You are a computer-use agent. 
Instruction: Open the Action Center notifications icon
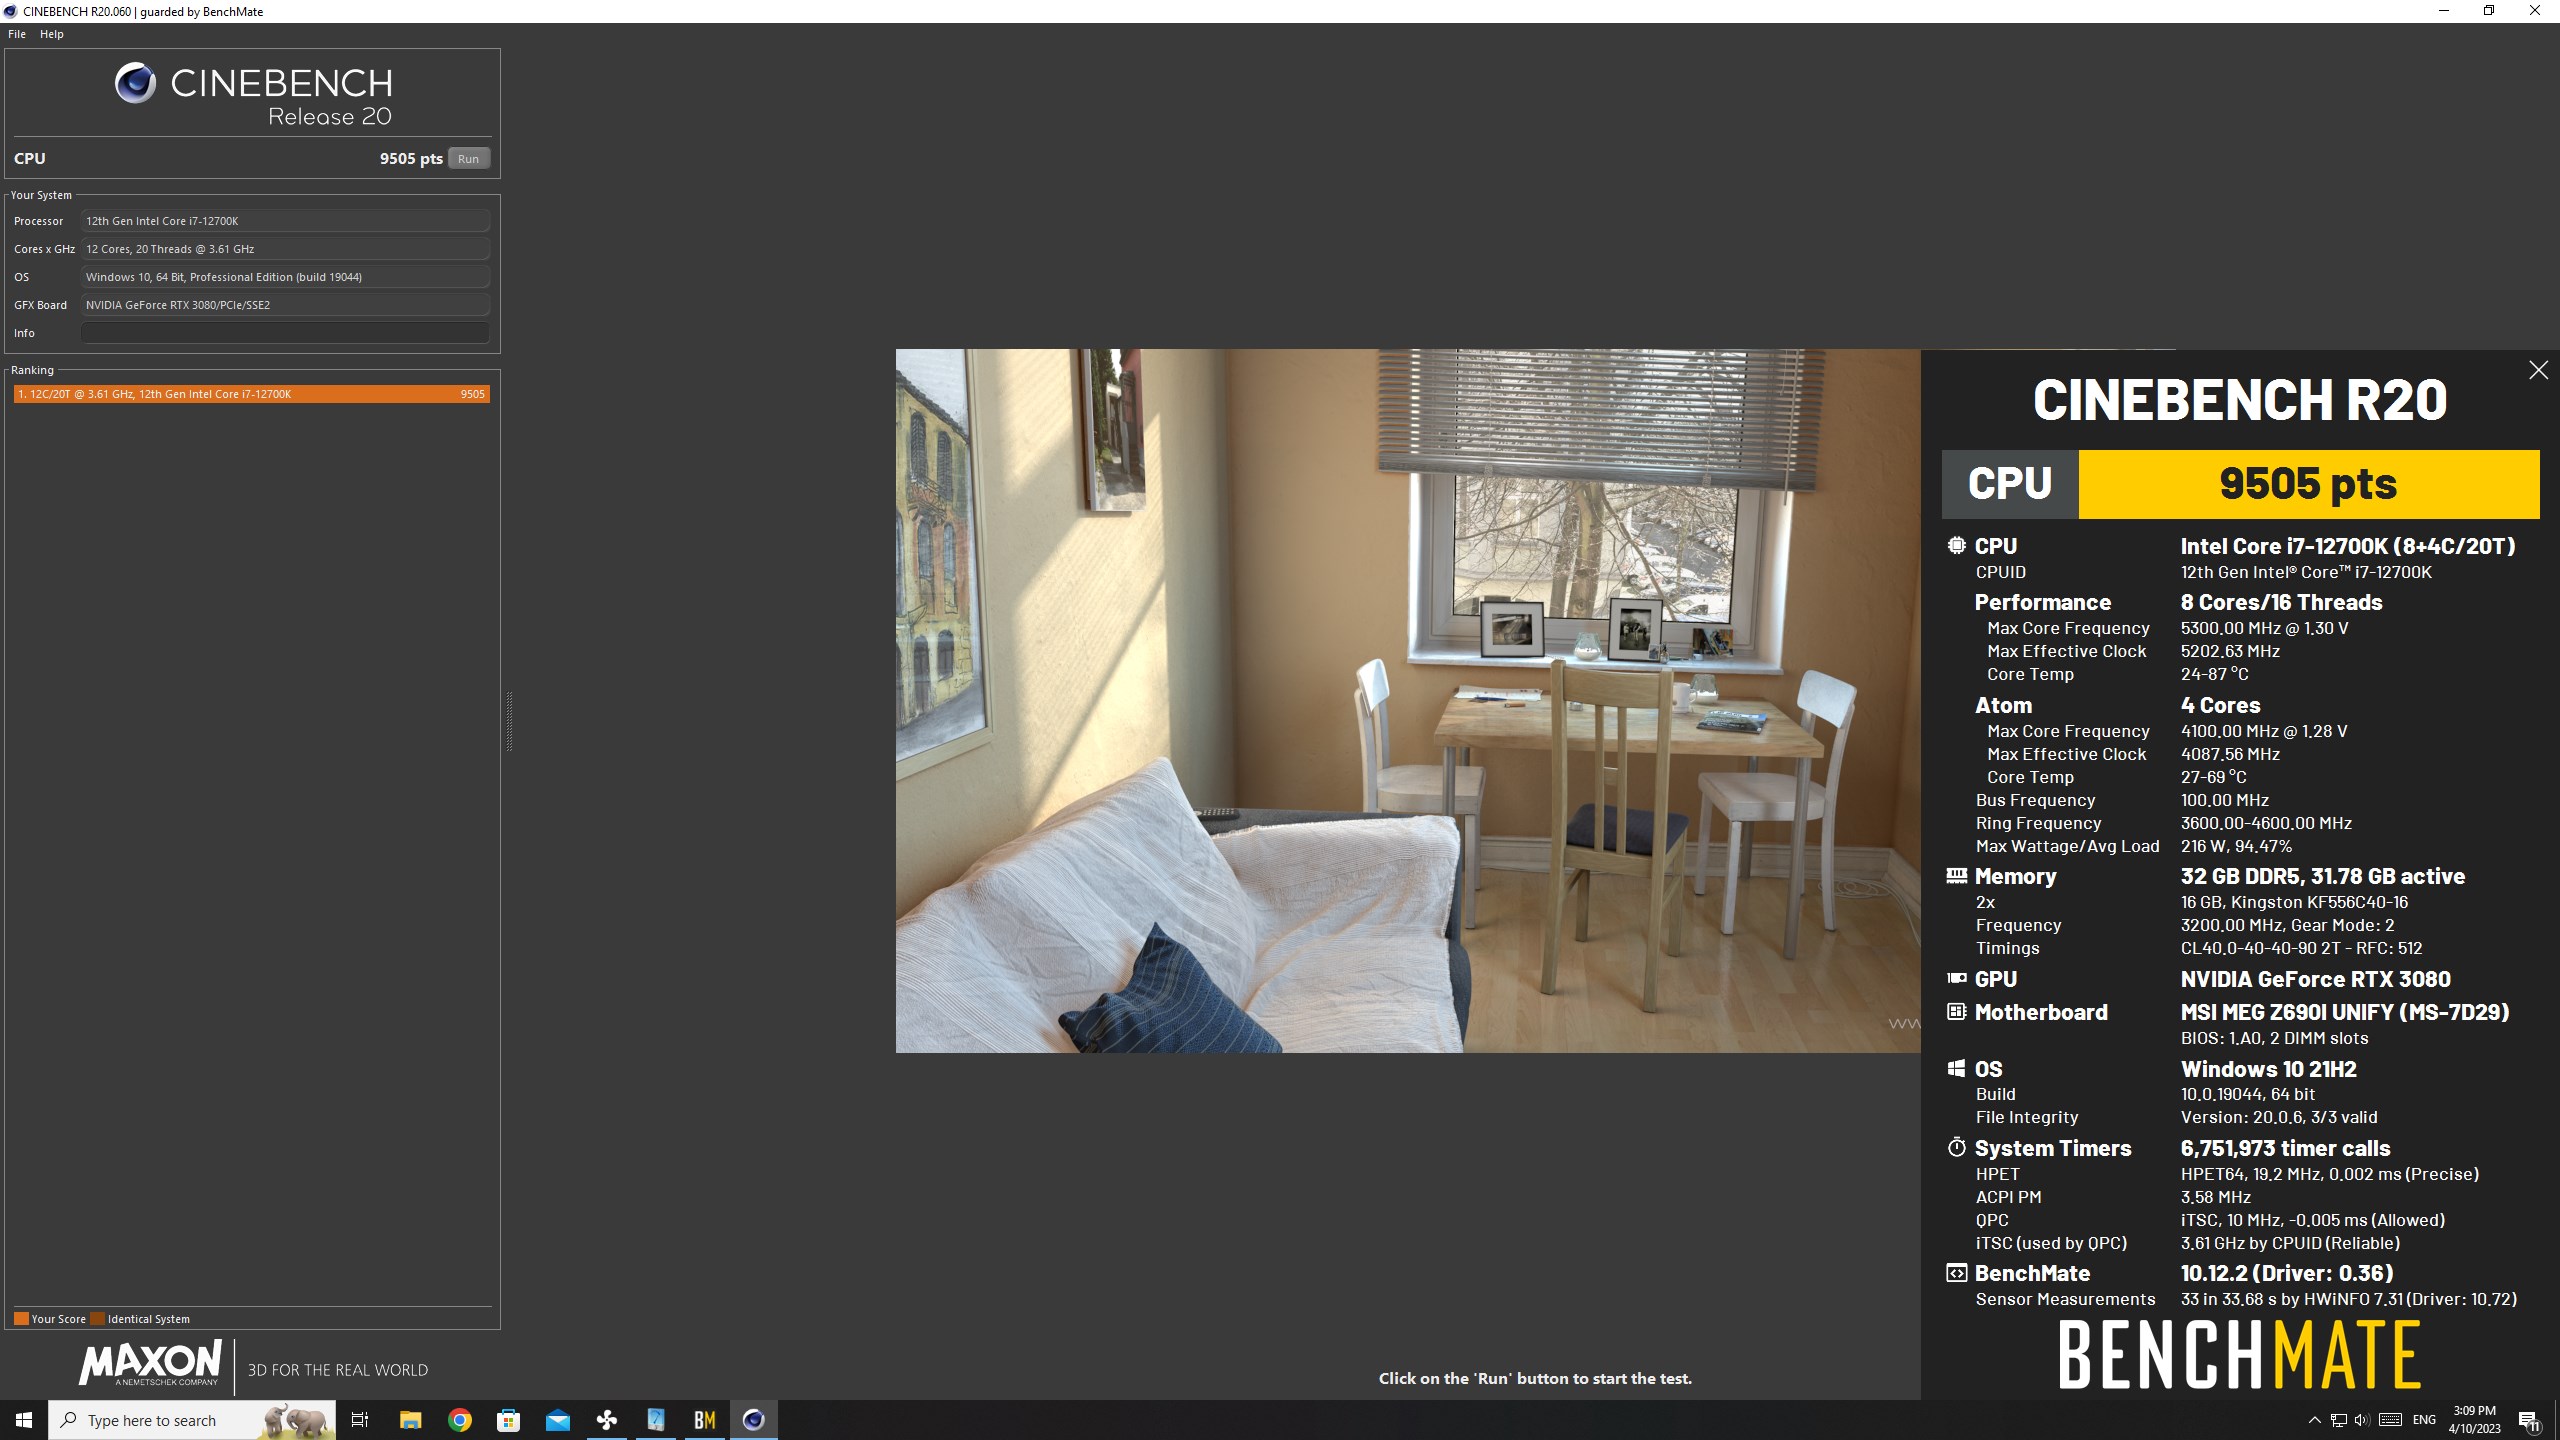pos(2530,1420)
